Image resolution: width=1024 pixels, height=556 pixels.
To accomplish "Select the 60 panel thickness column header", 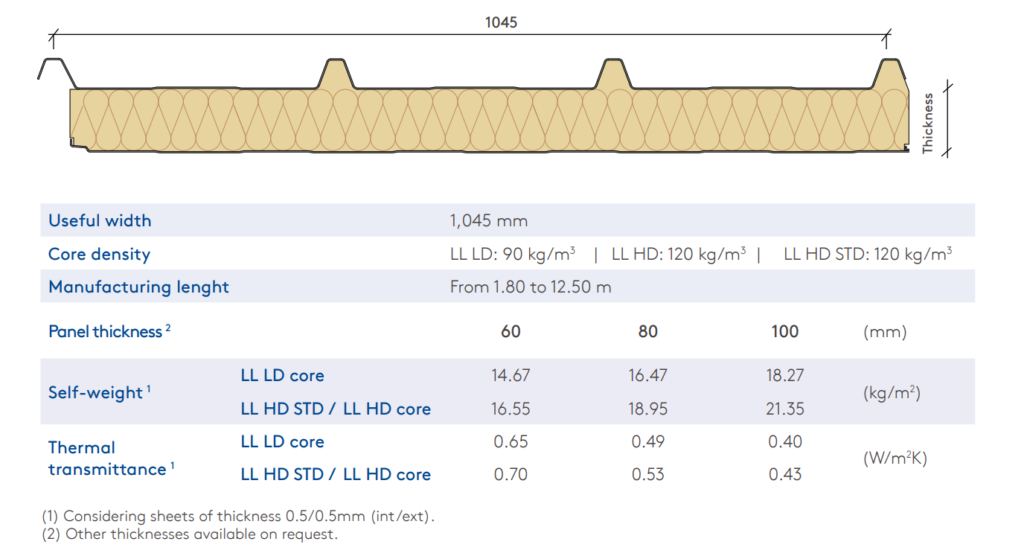I will coord(511,332).
